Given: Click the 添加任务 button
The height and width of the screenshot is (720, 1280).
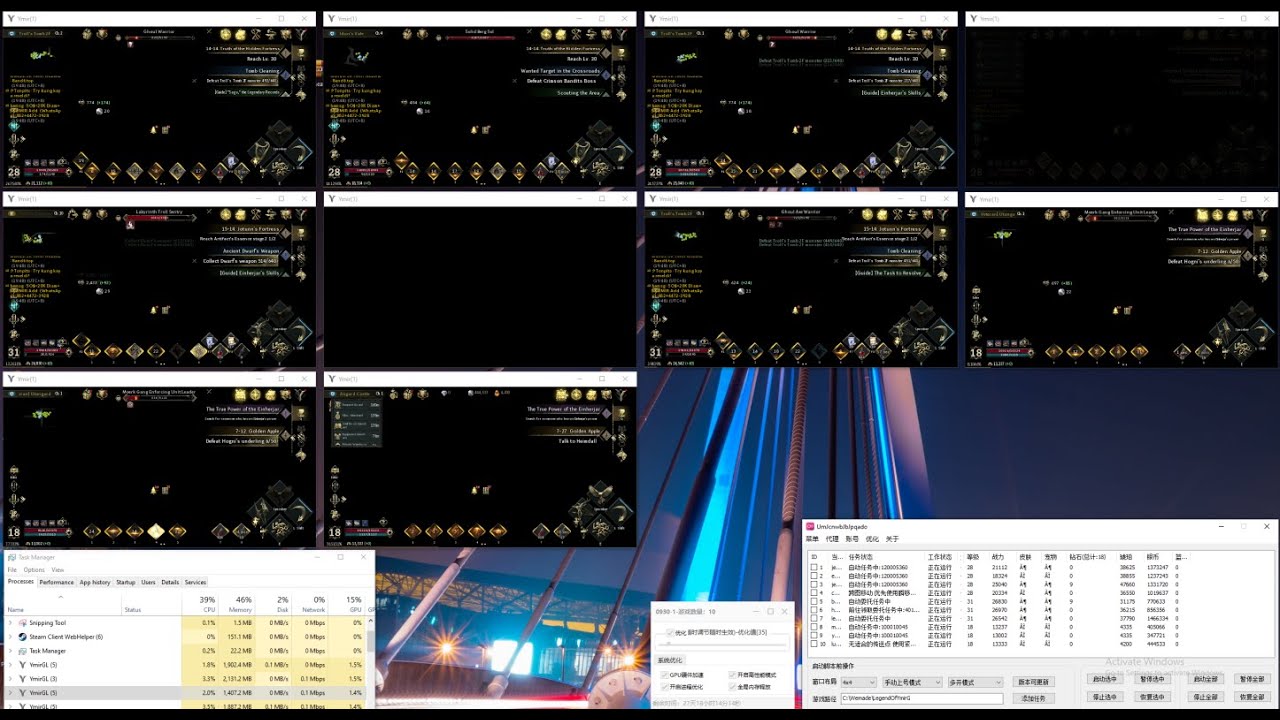Looking at the screenshot, I should coord(1034,698).
